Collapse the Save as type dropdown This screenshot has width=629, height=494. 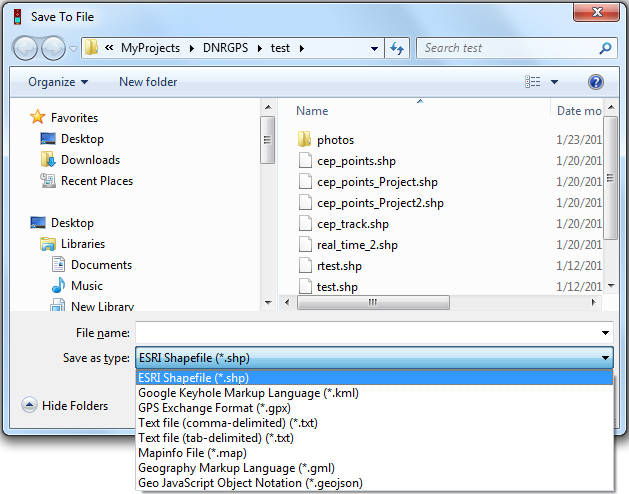tap(605, 358)
